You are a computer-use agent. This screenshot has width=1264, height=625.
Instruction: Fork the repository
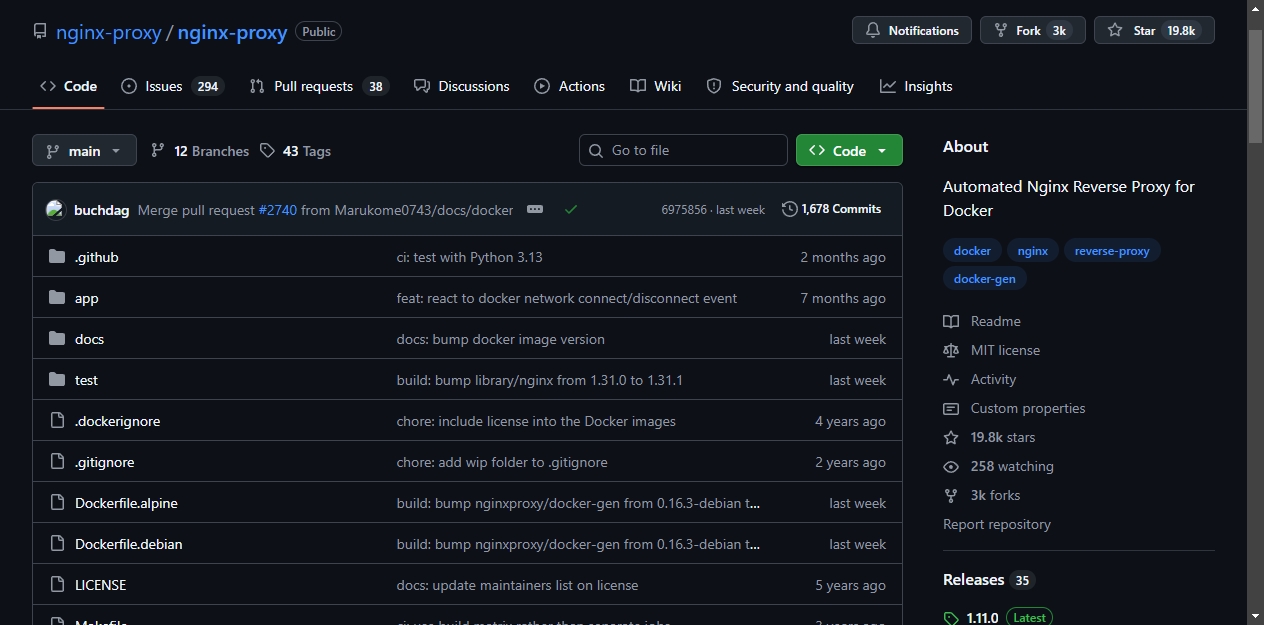pos(1033,30)
